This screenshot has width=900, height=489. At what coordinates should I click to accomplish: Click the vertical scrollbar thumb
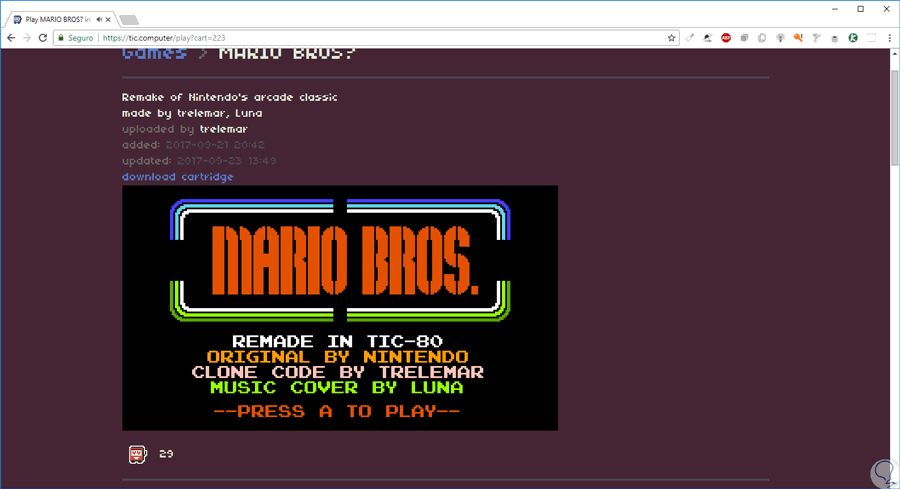pos(894,118)
